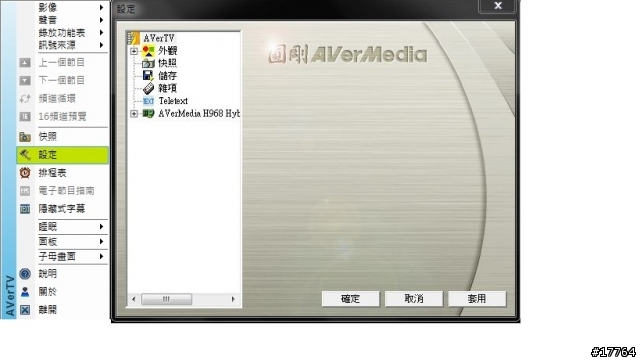Viewport: 640px width, 360px height.
Task: Click the About person icon
Action: [25, 292]
